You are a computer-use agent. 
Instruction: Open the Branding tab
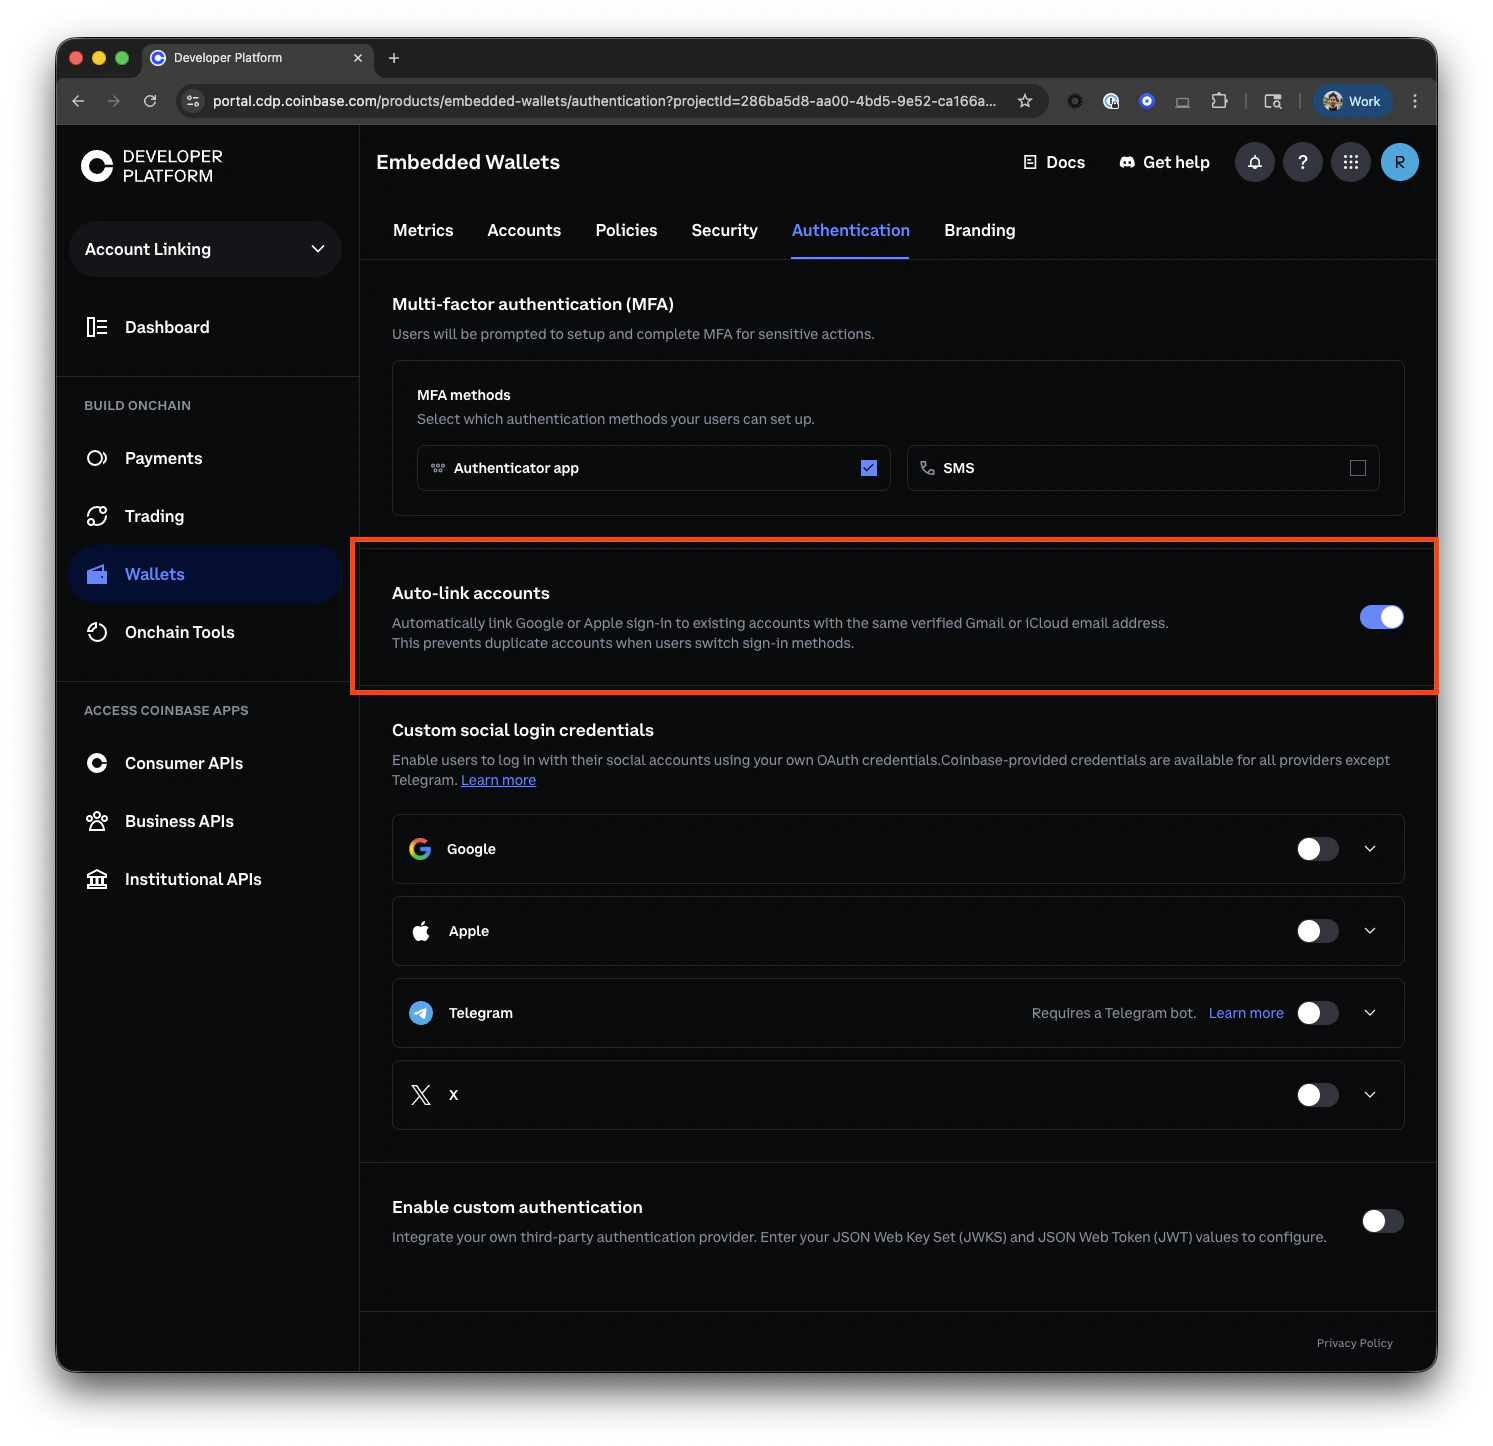(979, 230)
